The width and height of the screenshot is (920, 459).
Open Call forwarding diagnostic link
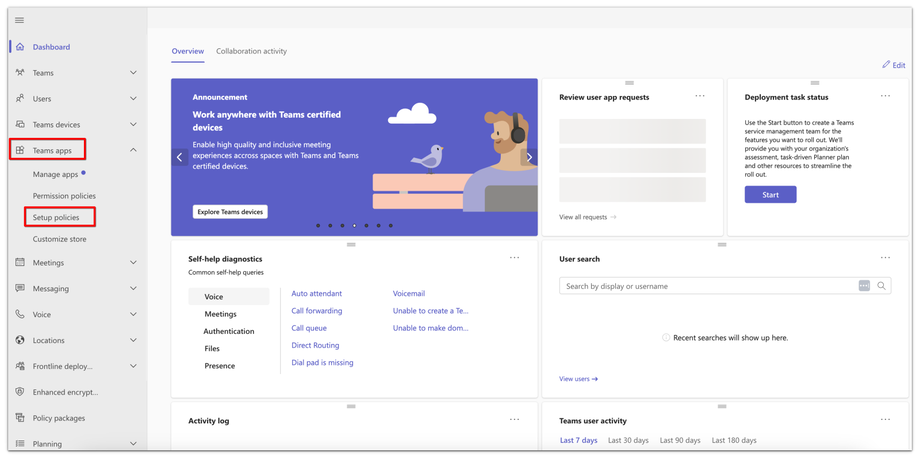click(x=317, y=310)
